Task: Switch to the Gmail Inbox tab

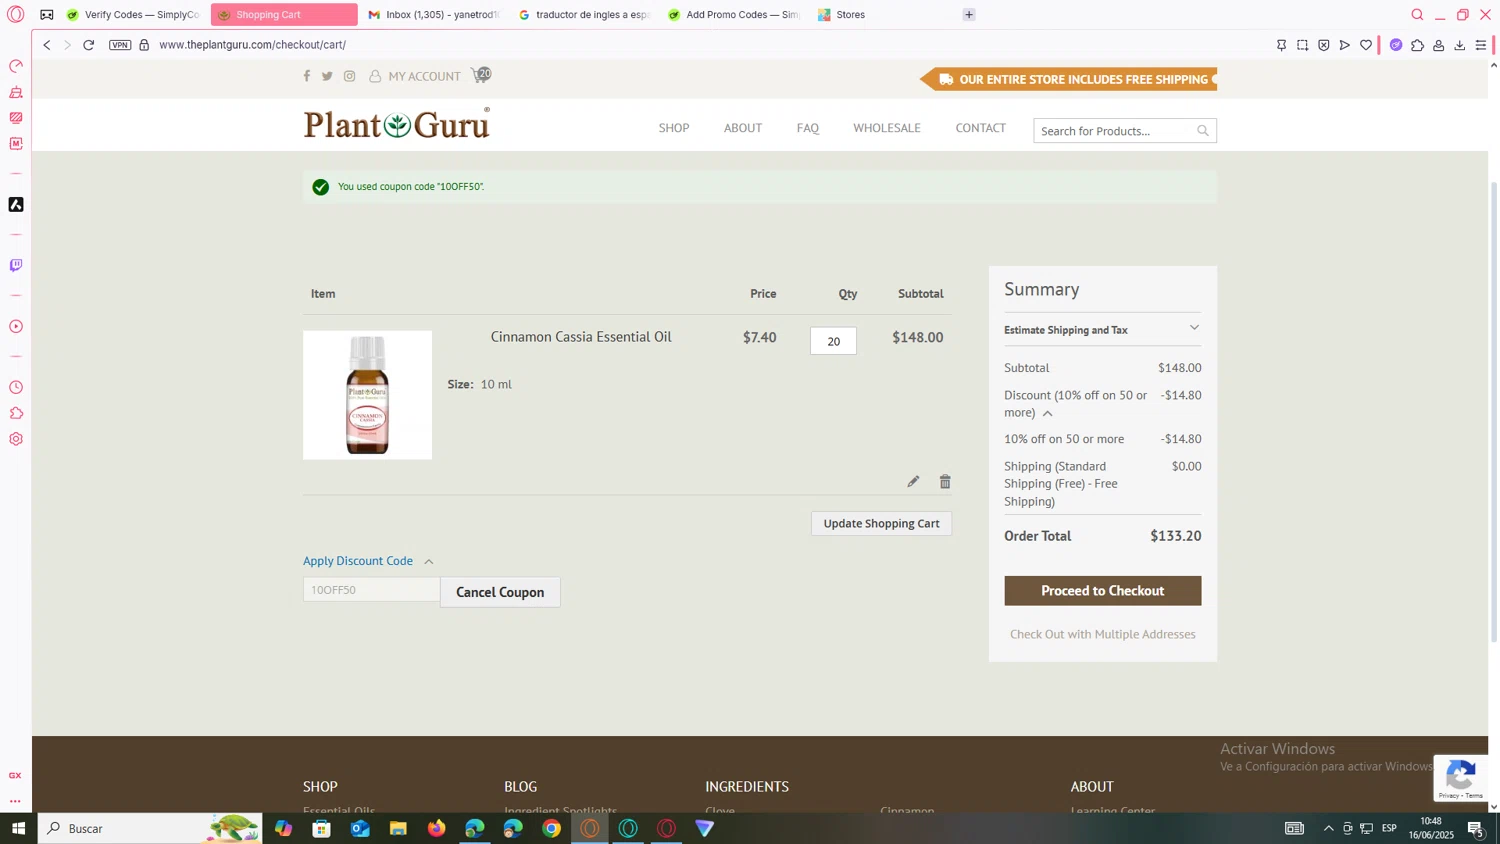Action: 433,15
